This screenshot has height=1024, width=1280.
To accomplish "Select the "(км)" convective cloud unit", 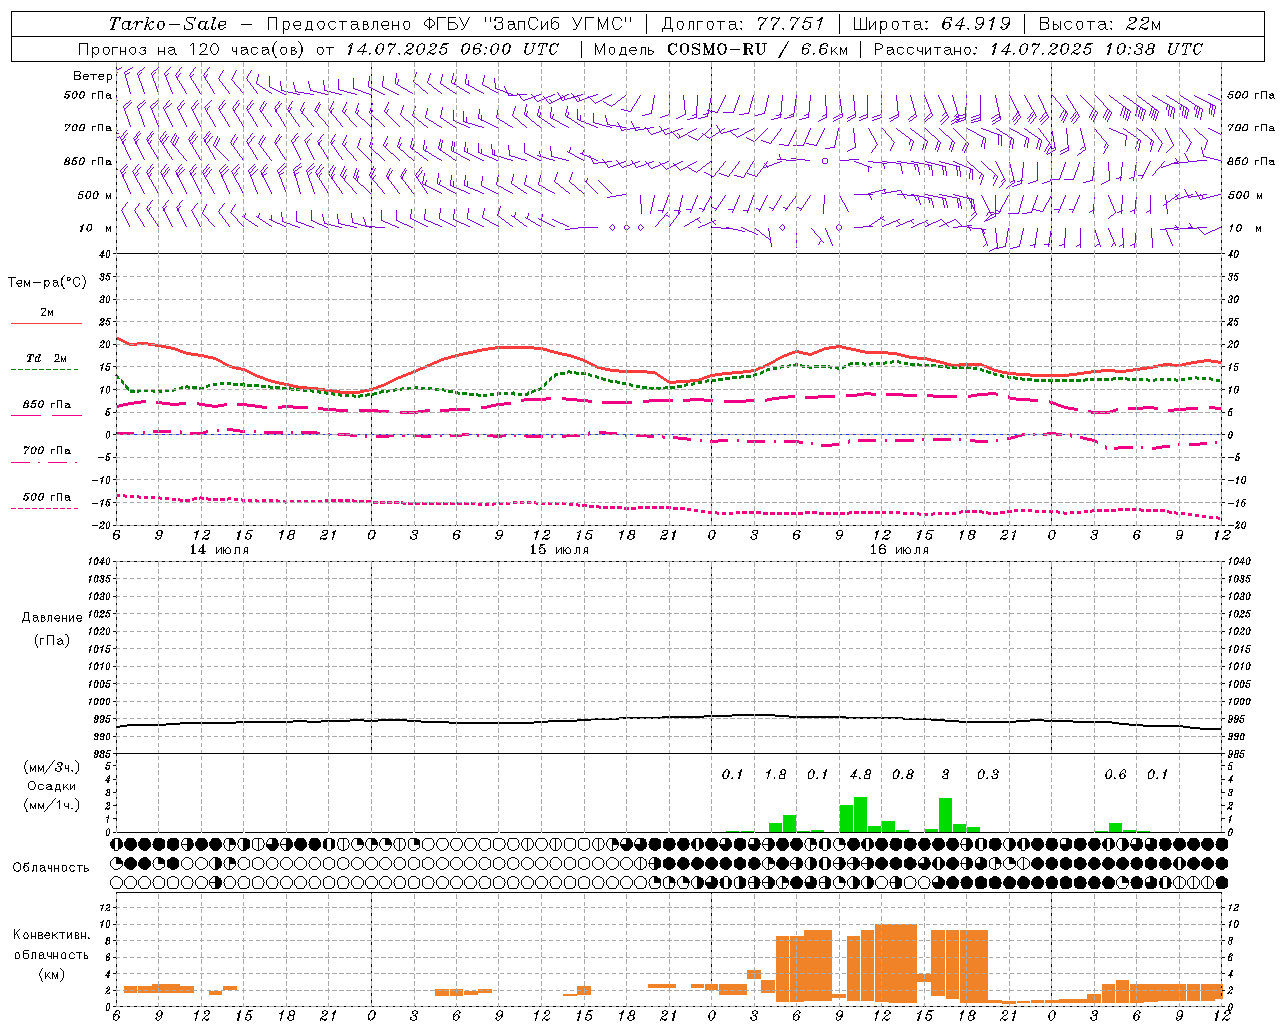I will [x=51, y=974].
